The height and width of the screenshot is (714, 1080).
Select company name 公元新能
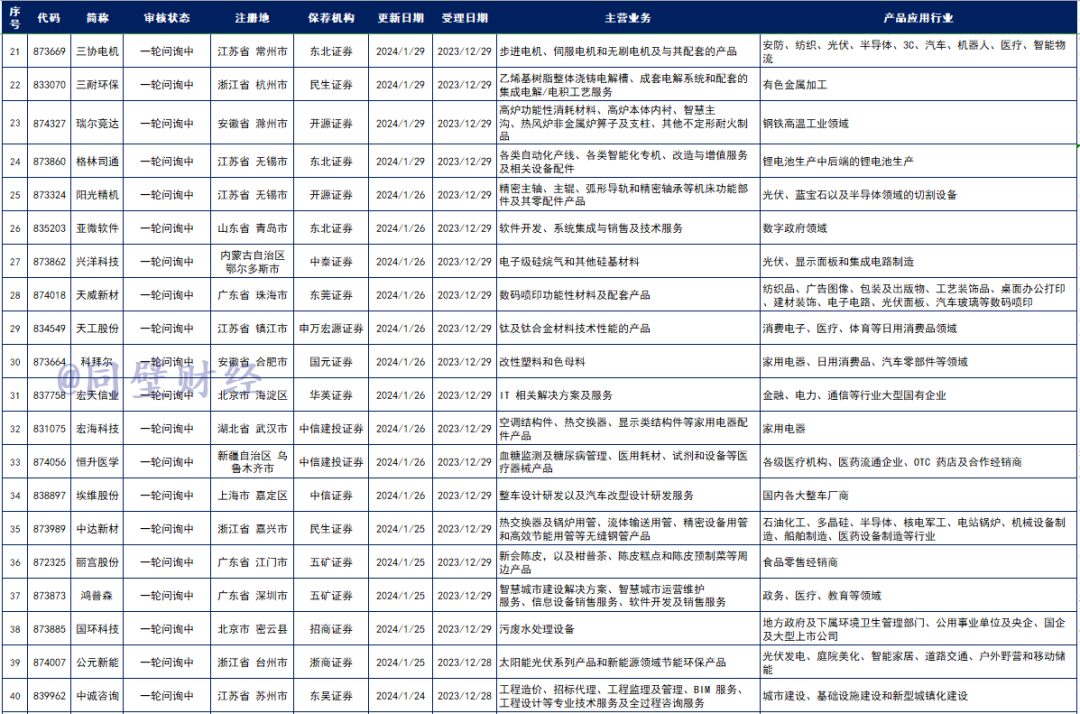[97, 662]
